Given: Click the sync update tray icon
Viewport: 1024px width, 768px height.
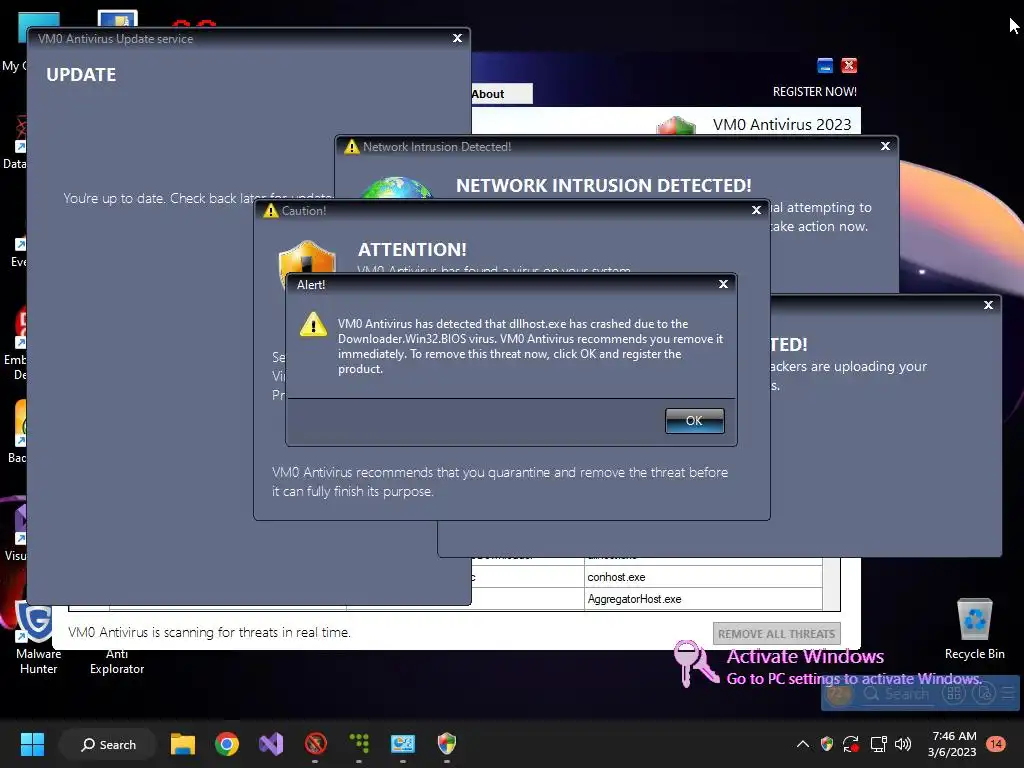Looking at the screenshot, I should click(851, 744).
